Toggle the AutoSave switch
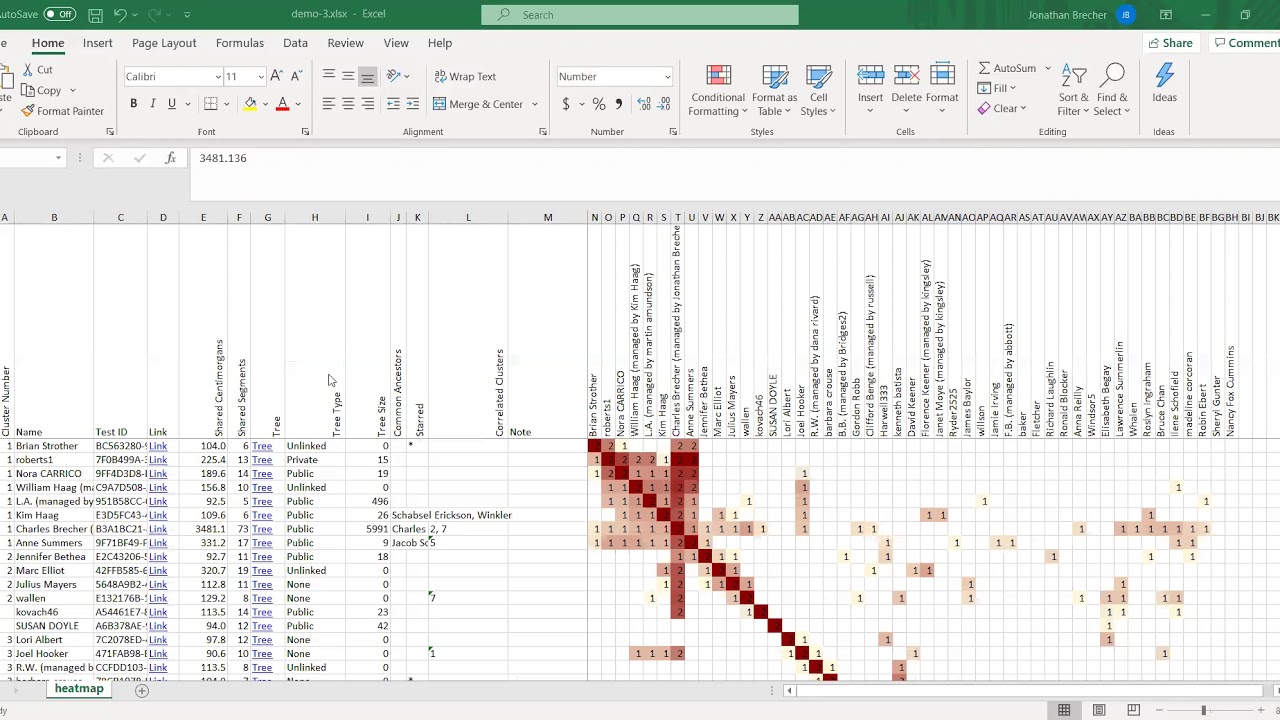Image resolution: width=1280 pixels, height=720 pixels. click(x=59, y=15)
